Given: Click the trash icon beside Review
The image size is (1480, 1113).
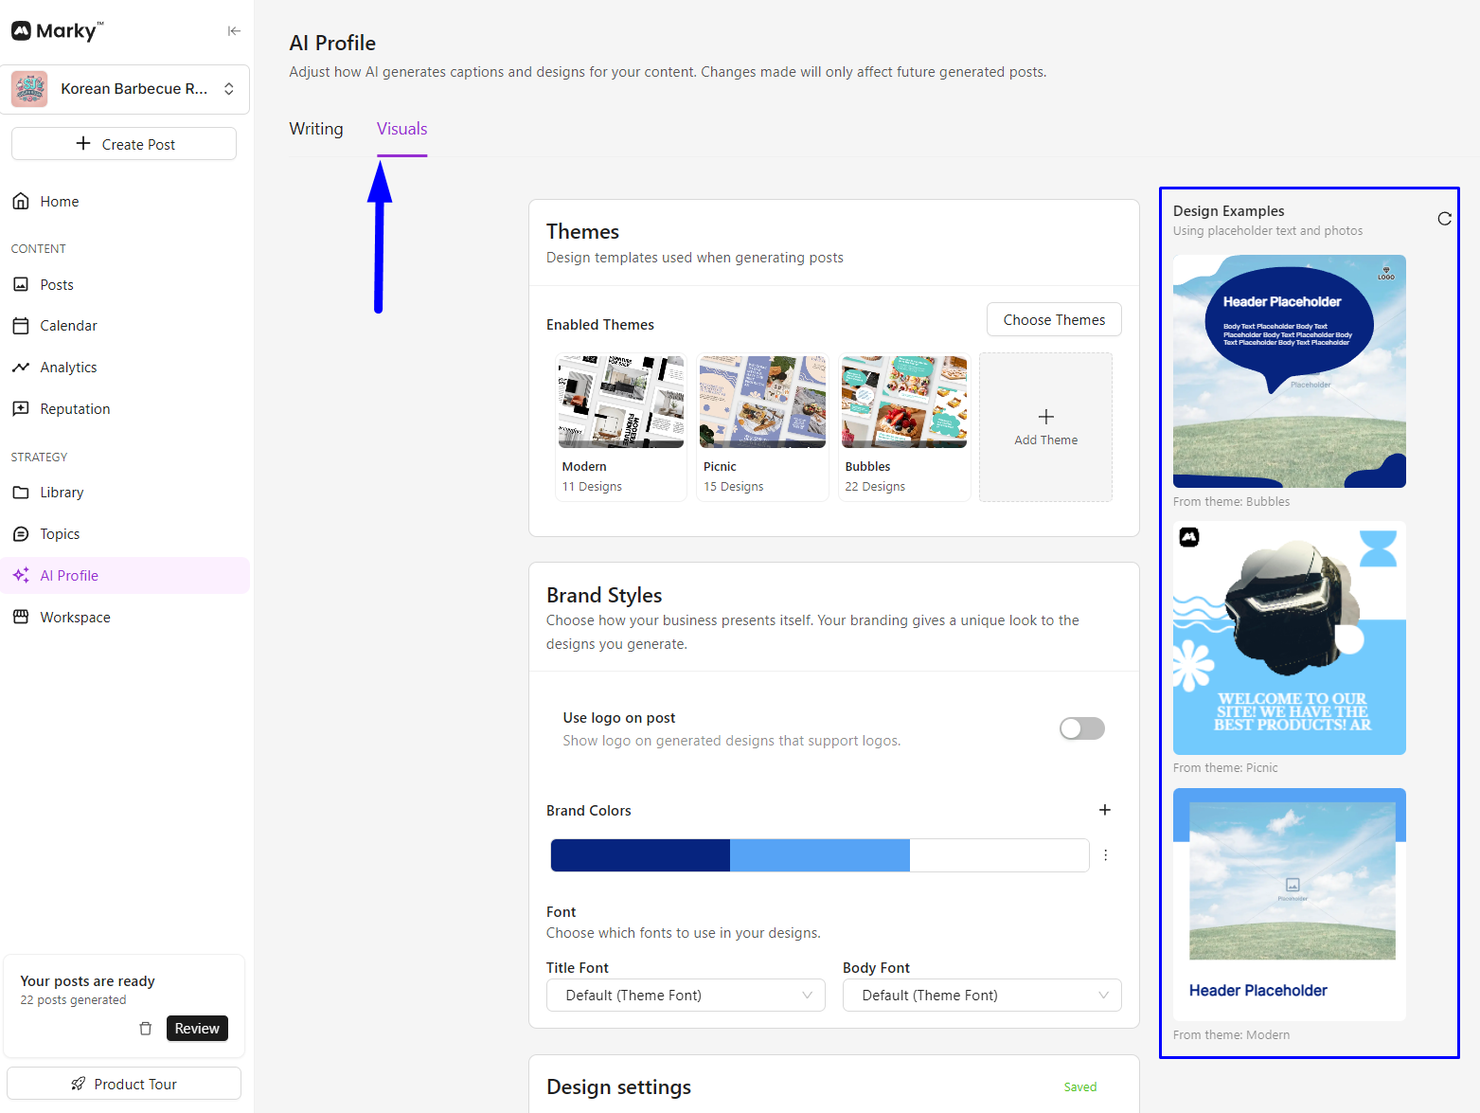Looking at the screenshot, I should 146,1028.
